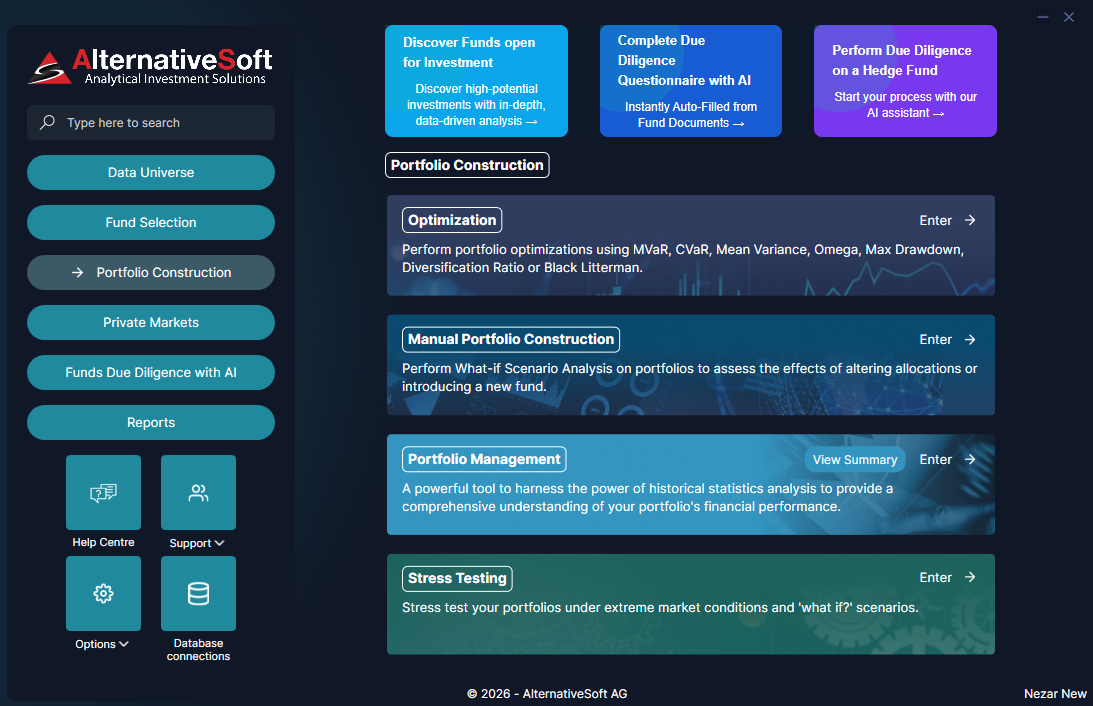Open the Options gear icon tile

pos(103,593)
